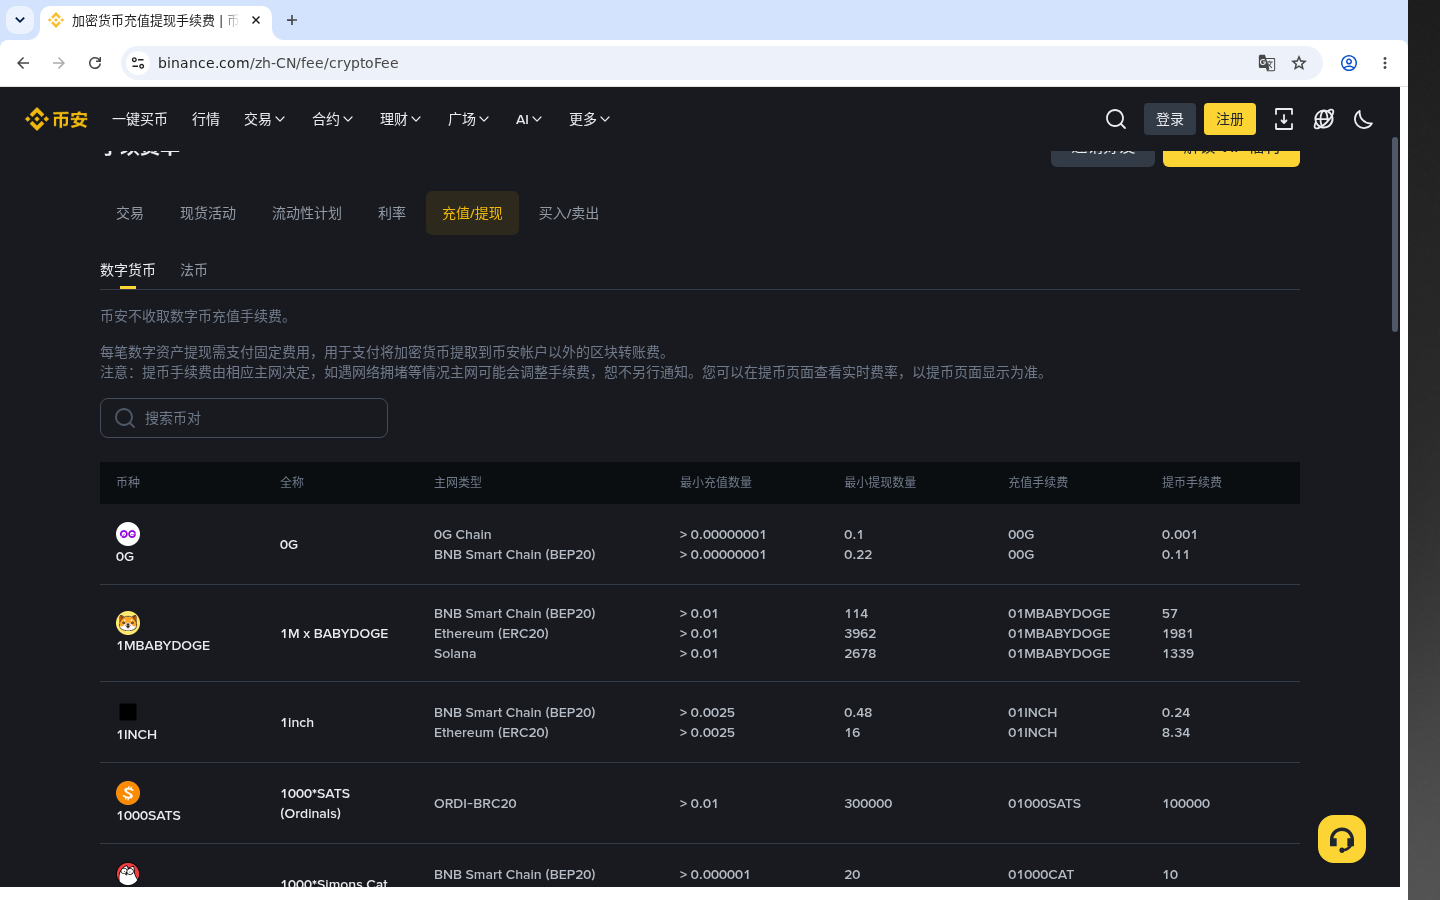Click the download app icon

[1284, 119]
